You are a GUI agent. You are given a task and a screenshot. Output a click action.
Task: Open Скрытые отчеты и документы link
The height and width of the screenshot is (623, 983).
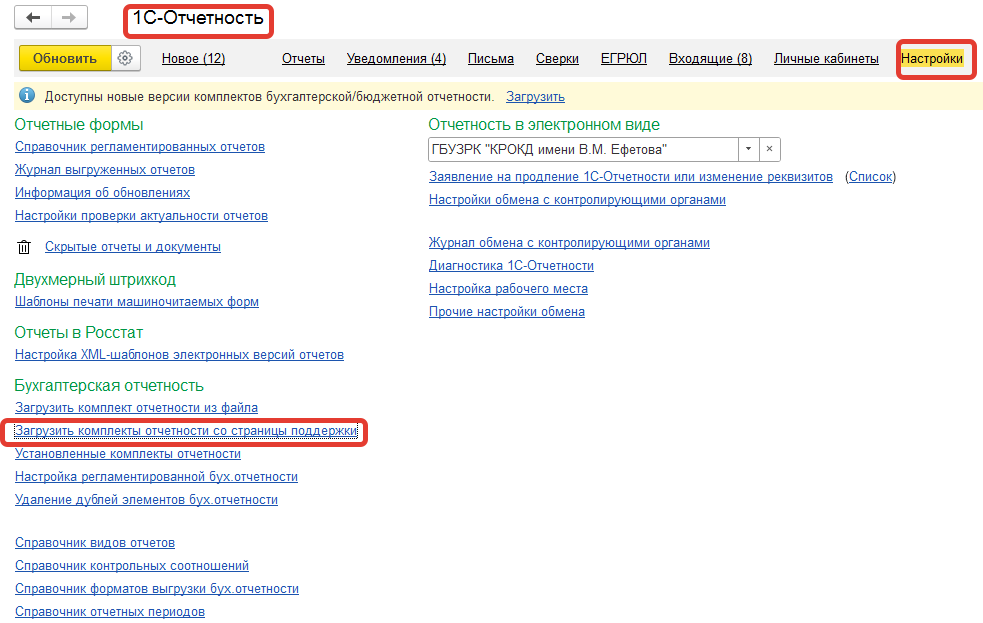[133, 247]
